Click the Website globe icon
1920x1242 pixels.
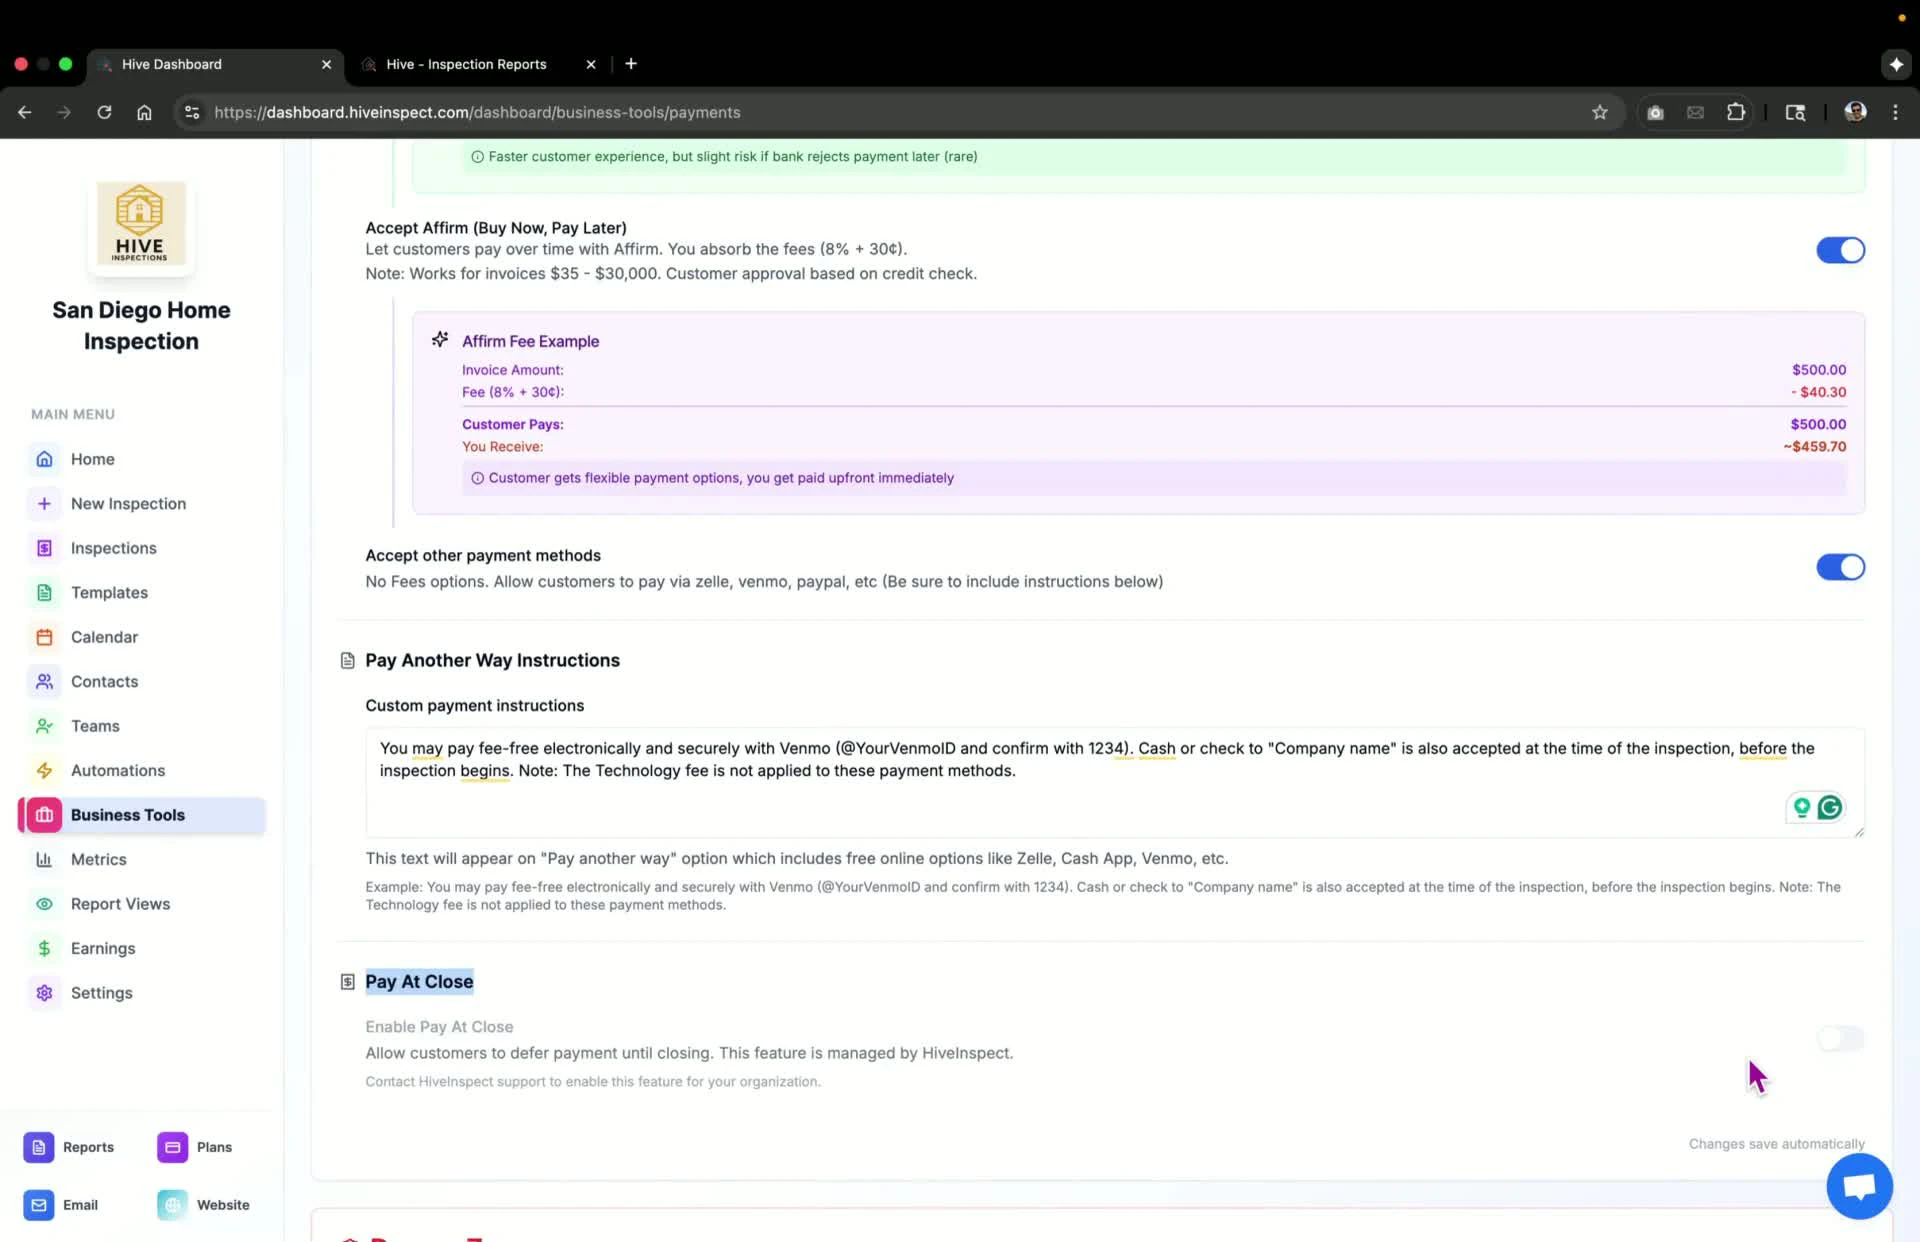coord(172,1205)
